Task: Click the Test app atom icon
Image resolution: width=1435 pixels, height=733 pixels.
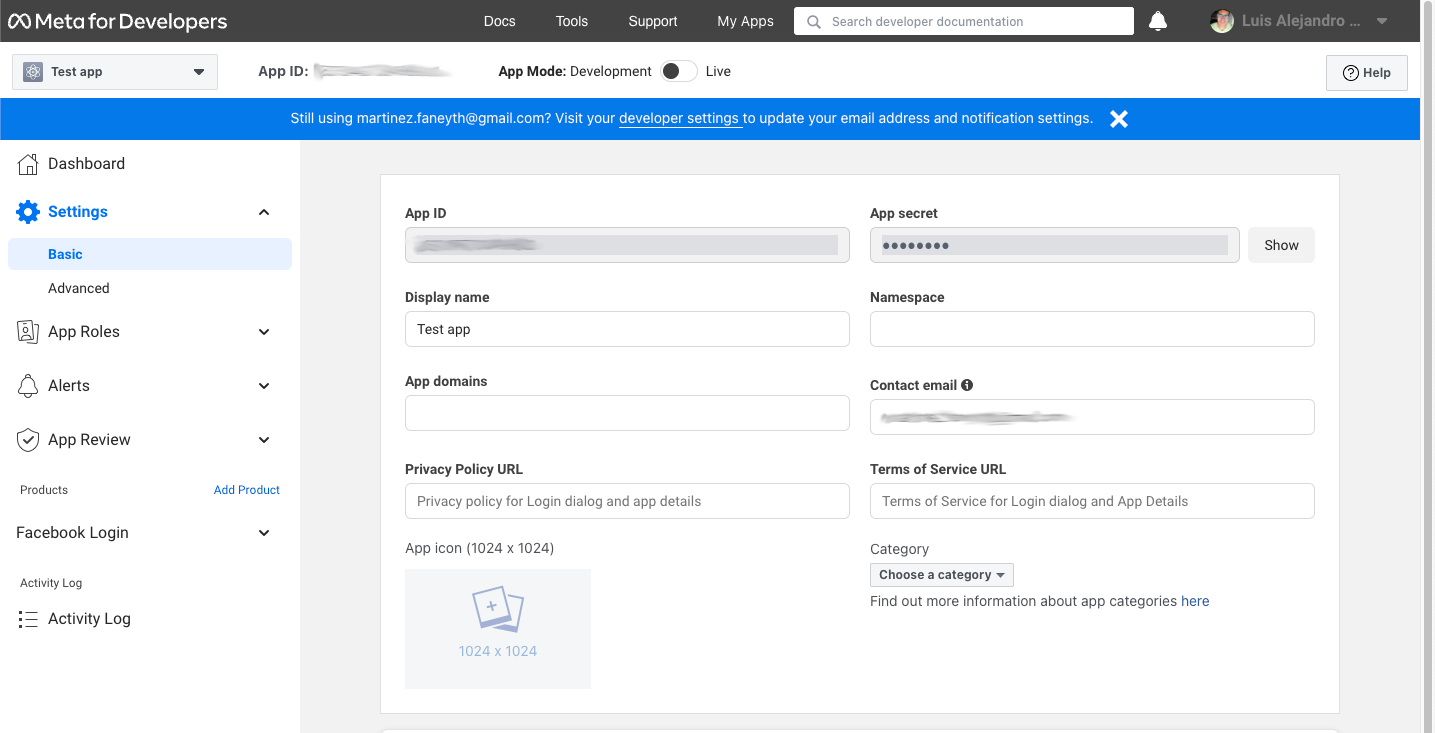Action: coord(33,72)
